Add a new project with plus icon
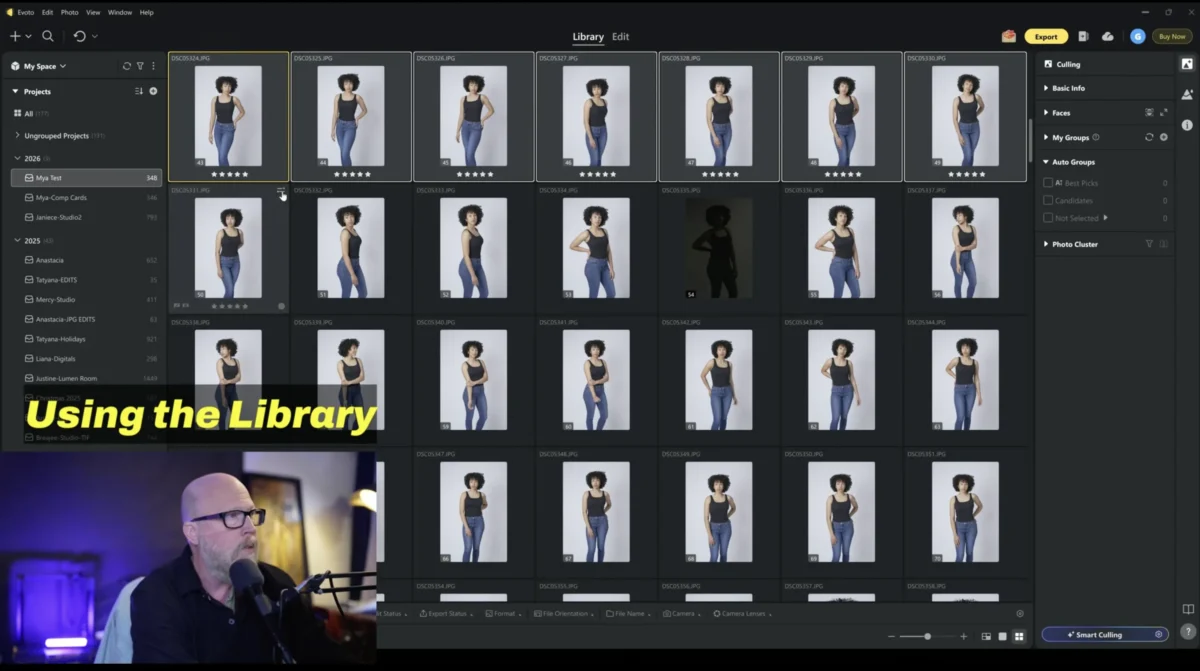The image size is (1200, 671). point(153,91)
